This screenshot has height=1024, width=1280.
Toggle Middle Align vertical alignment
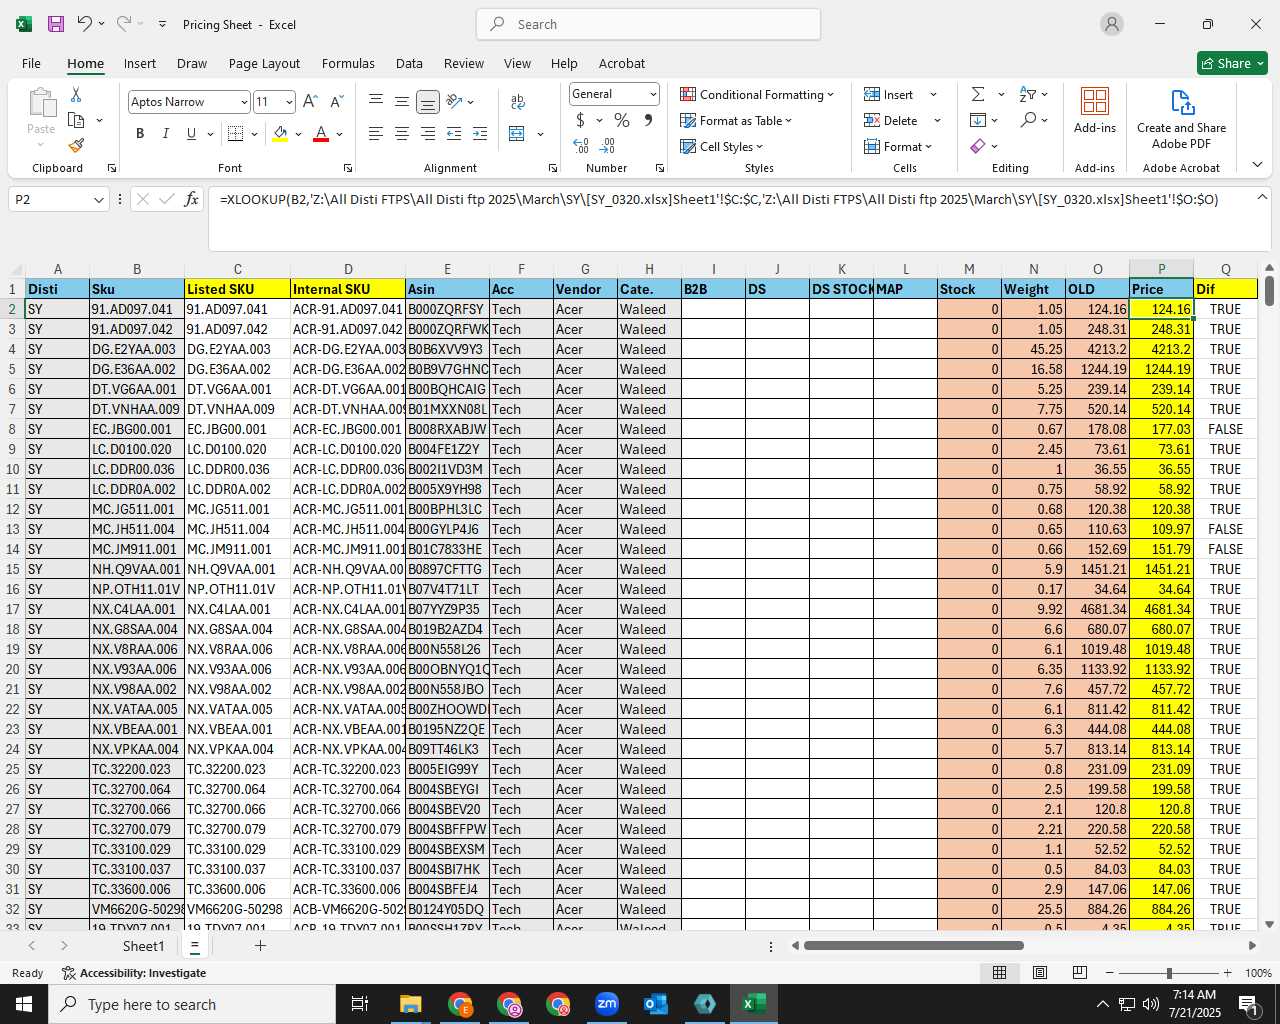[x=402, y=102]
